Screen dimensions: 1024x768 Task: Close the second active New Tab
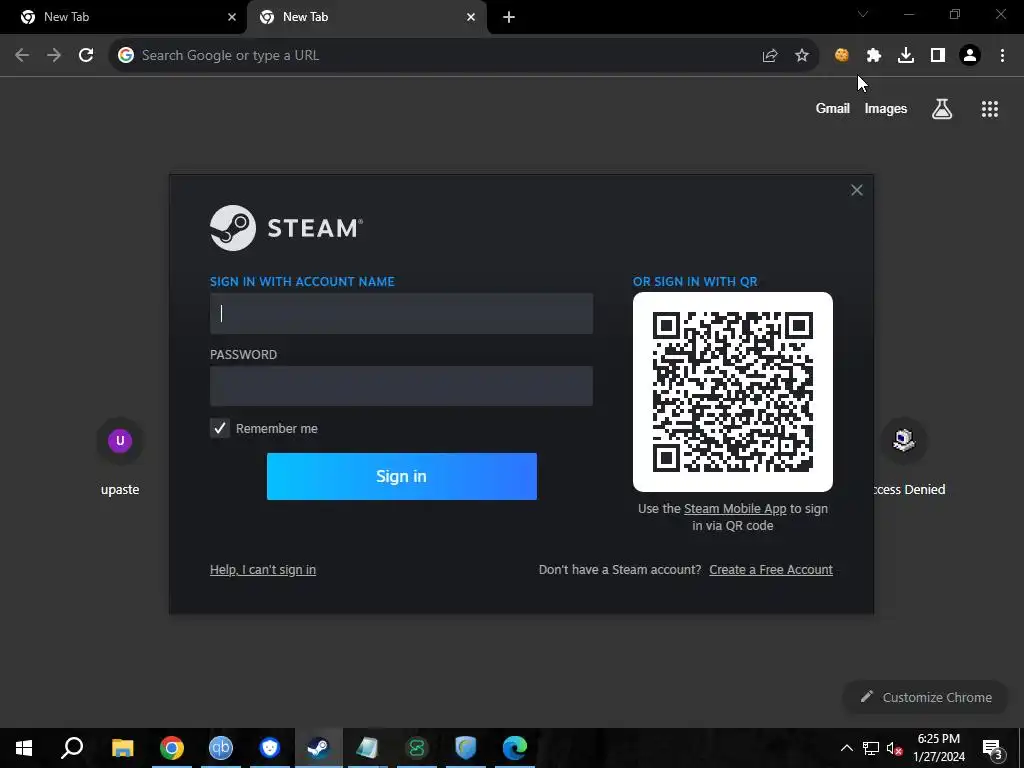tap(471, 17)
